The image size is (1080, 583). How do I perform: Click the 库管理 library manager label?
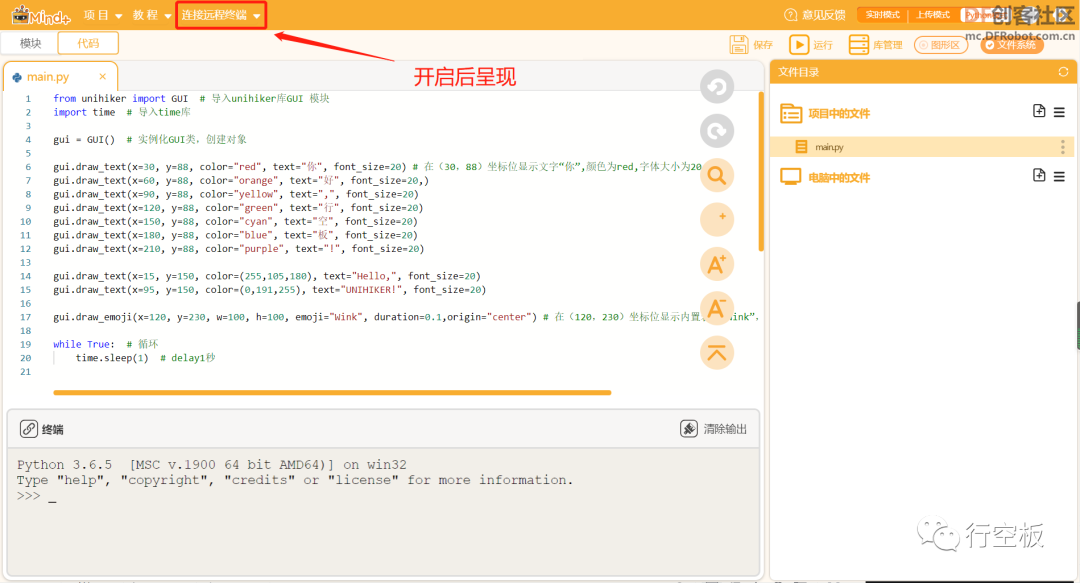click(x=887, y=45)
